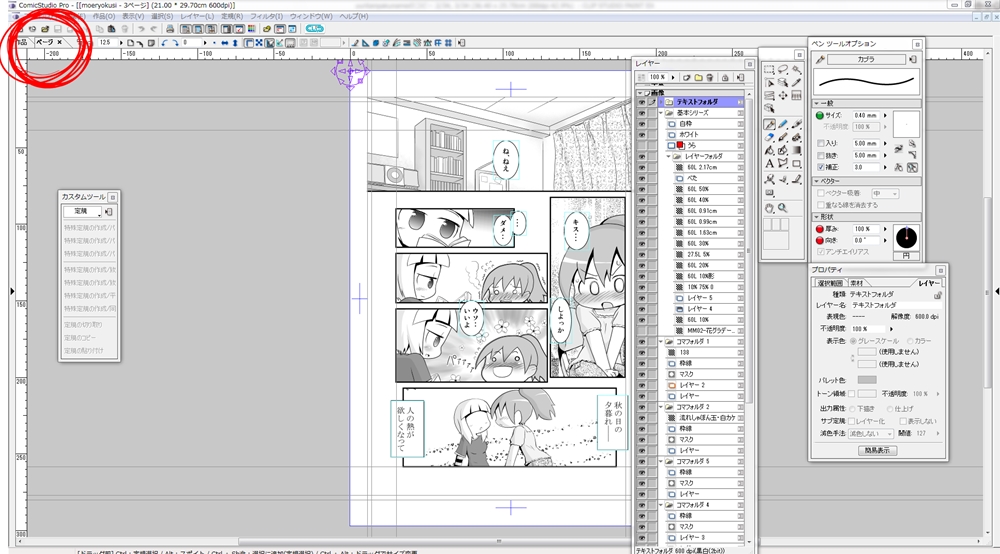Select the rectangle marquee tool
The height and width of the screenshot is (554, 1000).
(x=769, y=69)
